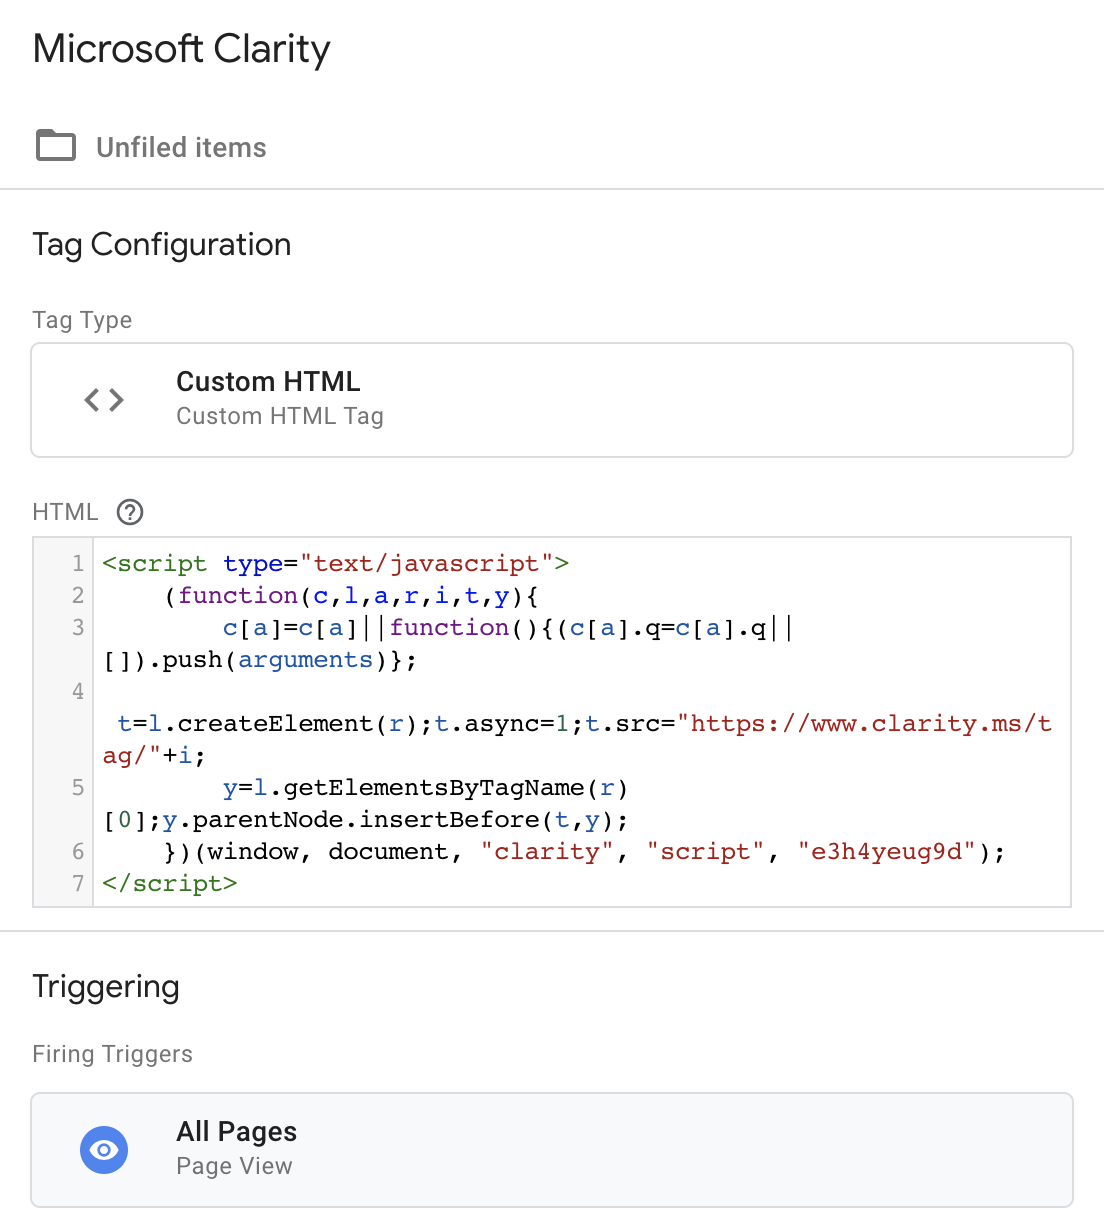The height and width of the screenshot is (1228, 1104).
Task: Click the closing </script> tag line
Action: [170, 883]
